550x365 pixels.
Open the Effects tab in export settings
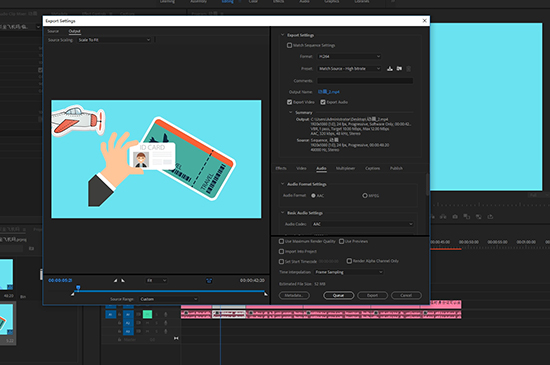281,168
